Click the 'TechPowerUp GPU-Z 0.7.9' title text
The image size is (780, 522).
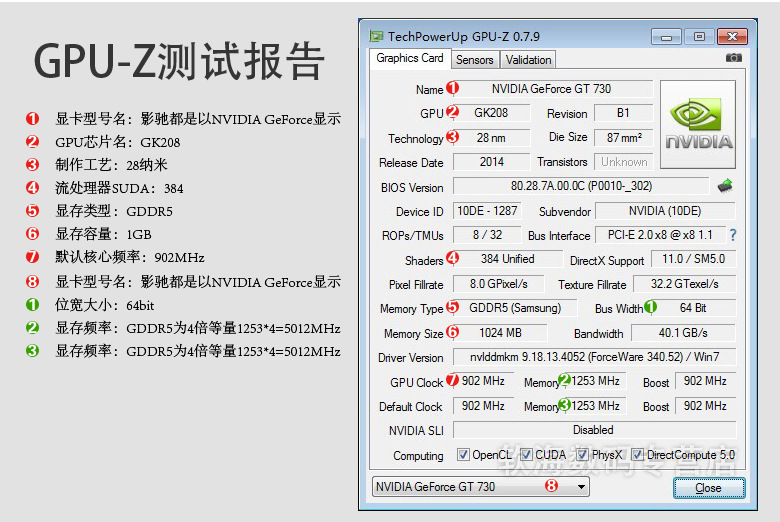point(464,37)
